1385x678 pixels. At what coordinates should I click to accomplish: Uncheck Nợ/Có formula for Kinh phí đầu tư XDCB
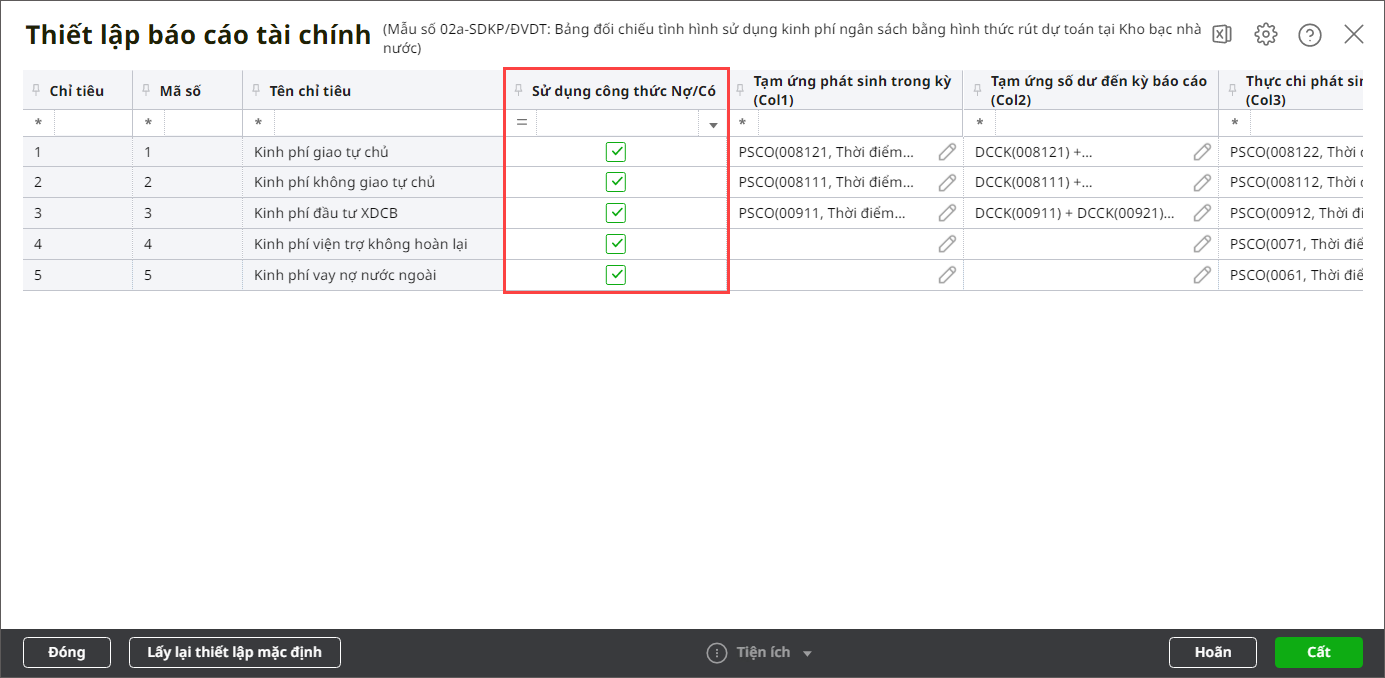616,213
